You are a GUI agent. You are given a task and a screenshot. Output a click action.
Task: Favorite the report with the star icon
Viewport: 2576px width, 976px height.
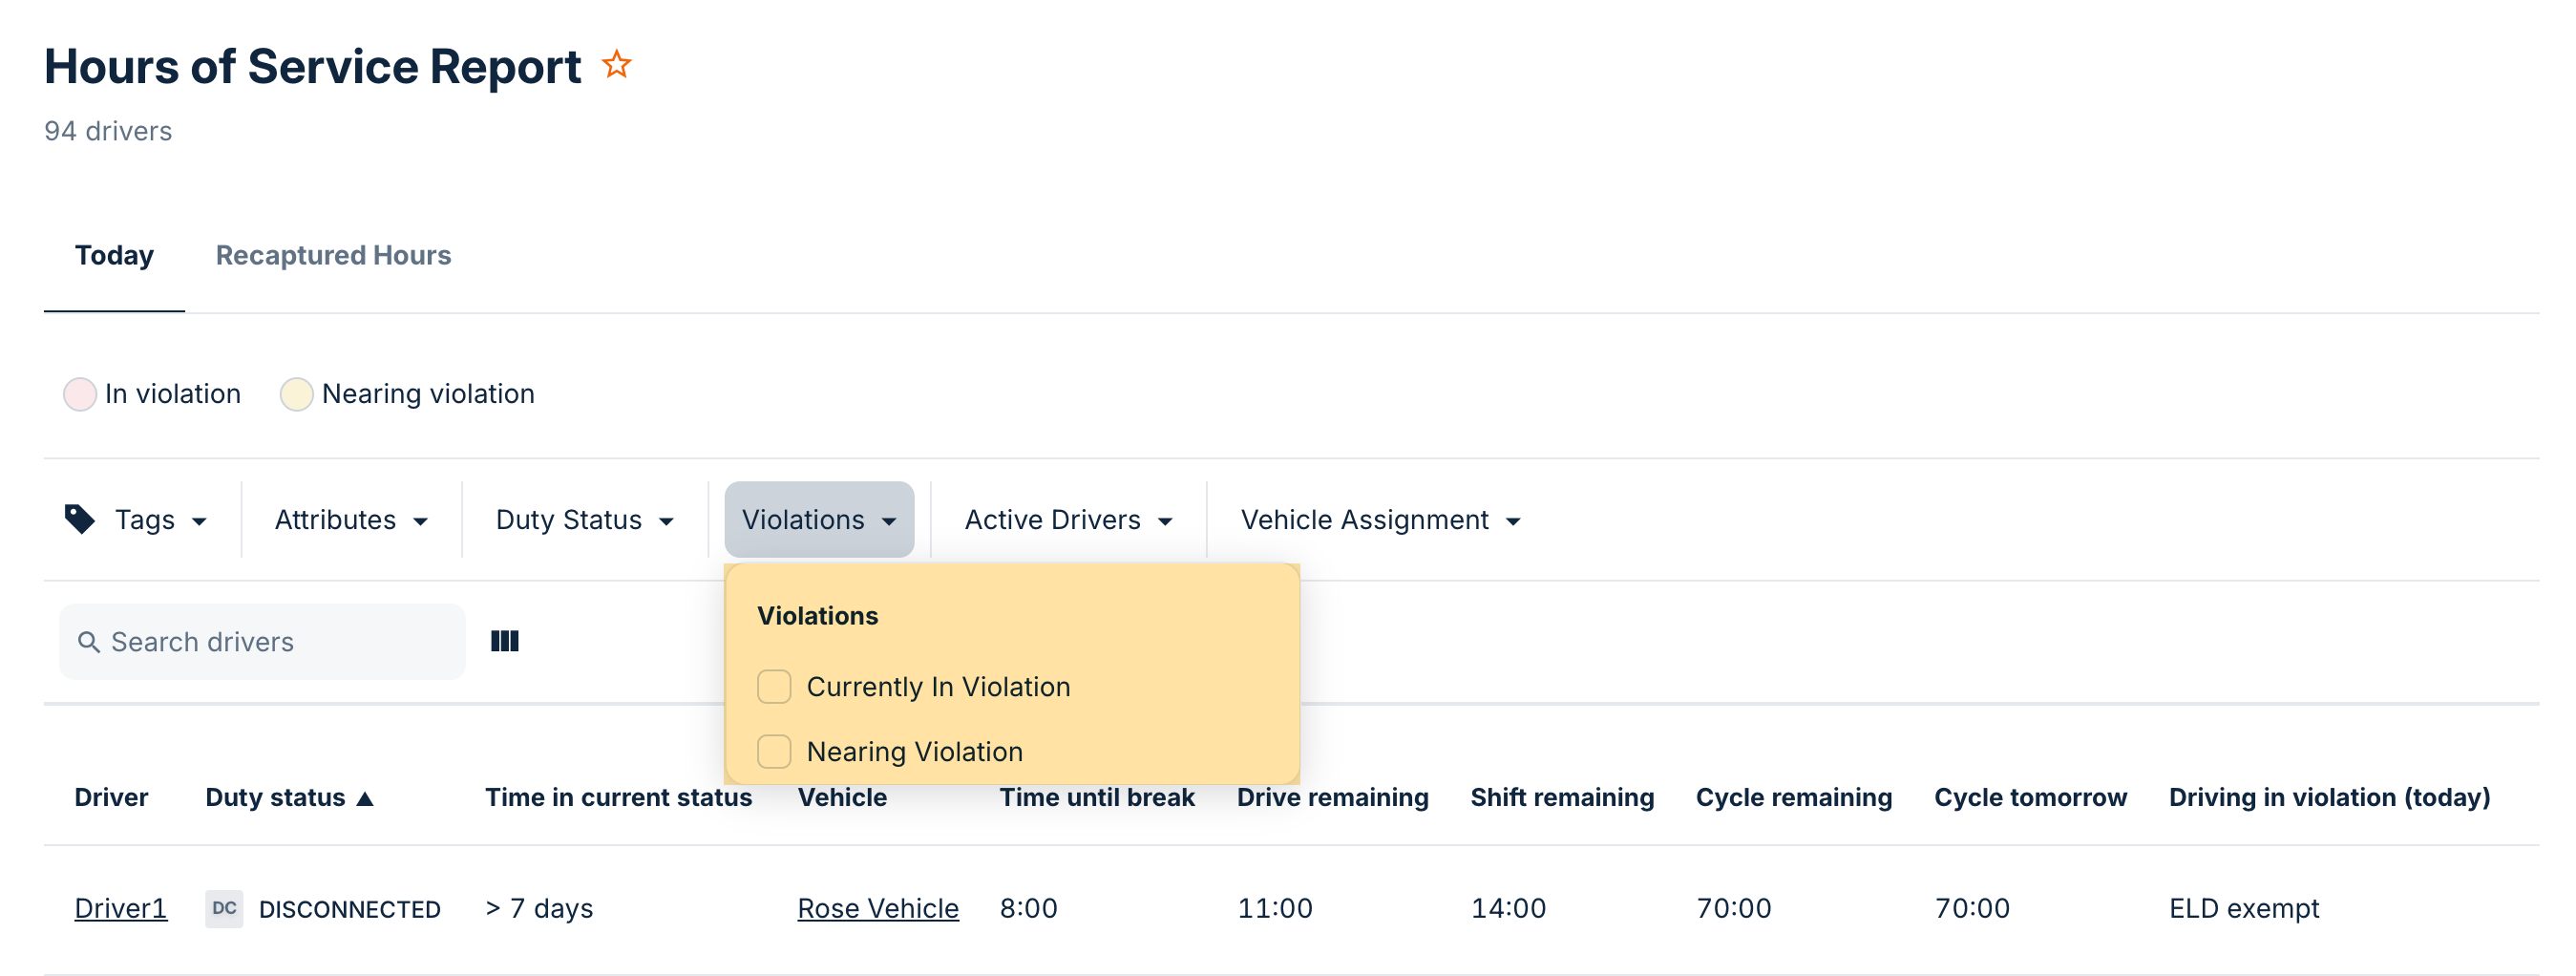point(616,65)
